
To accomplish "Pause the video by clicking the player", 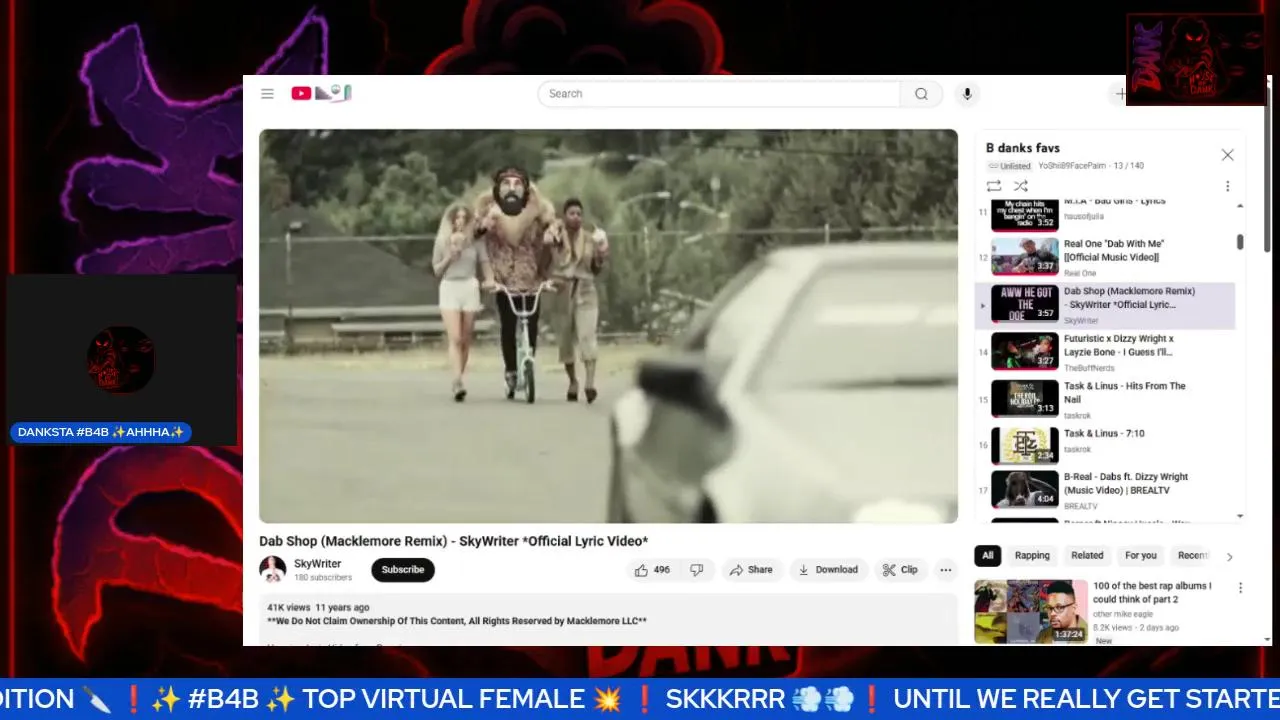I will click(608, 326).
